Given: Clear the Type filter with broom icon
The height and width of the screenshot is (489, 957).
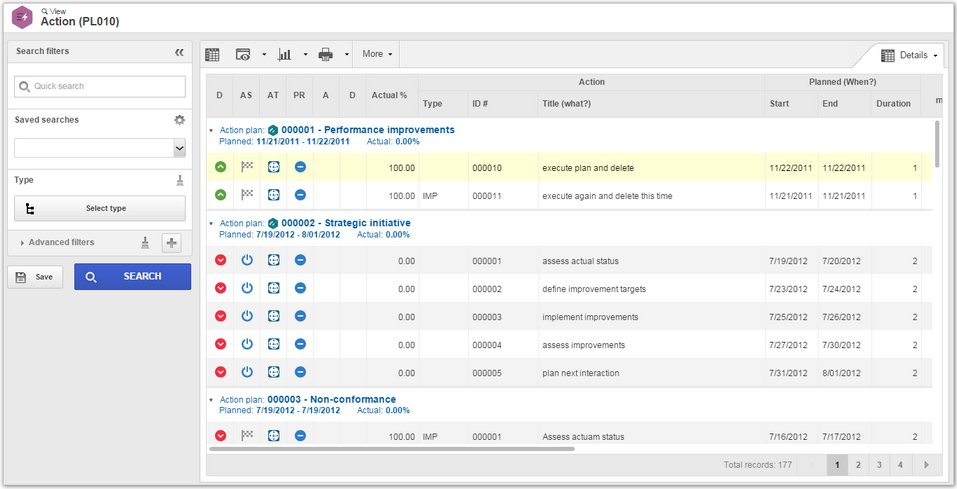Looking at the screenshot, I should pyautogui.click(x=179, y=180).
